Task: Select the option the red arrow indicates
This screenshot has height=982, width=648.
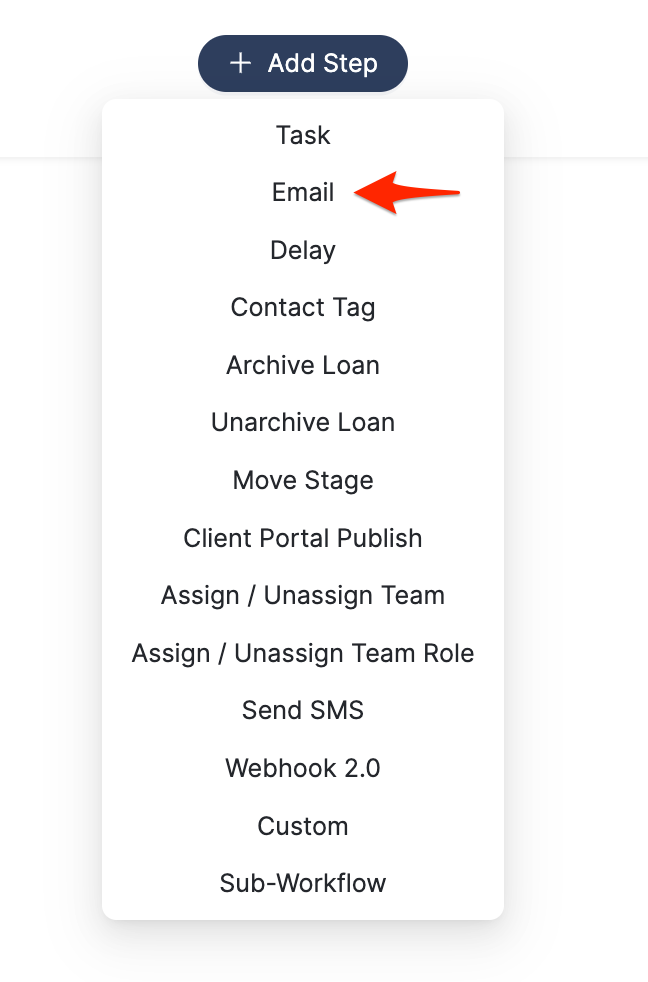Action: click(x=303, y=192)
